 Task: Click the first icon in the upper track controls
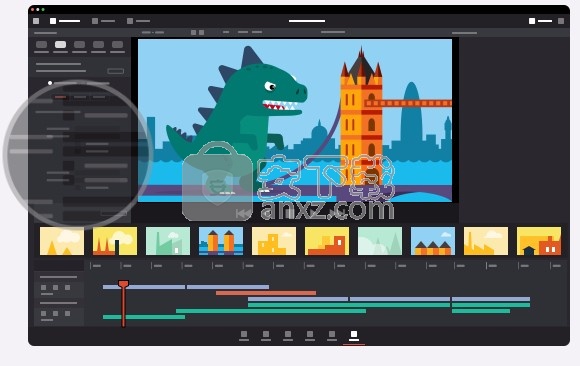pos(44,288)
